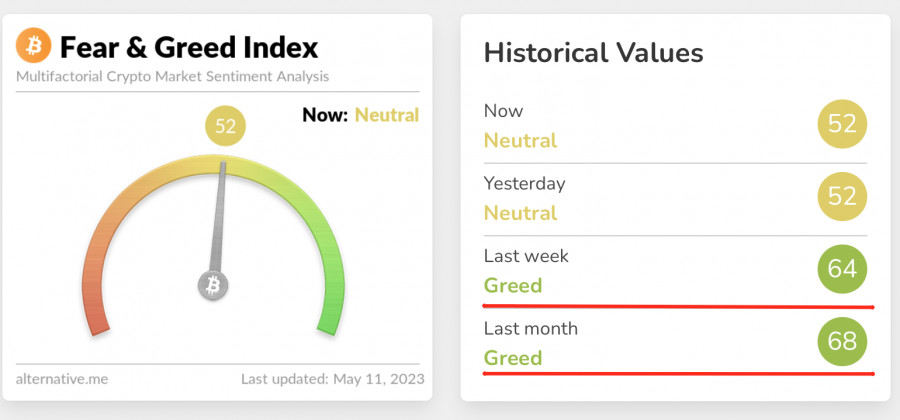Select the Yesterday Neutral row label
900x420 pixels.
pos(520,213)
